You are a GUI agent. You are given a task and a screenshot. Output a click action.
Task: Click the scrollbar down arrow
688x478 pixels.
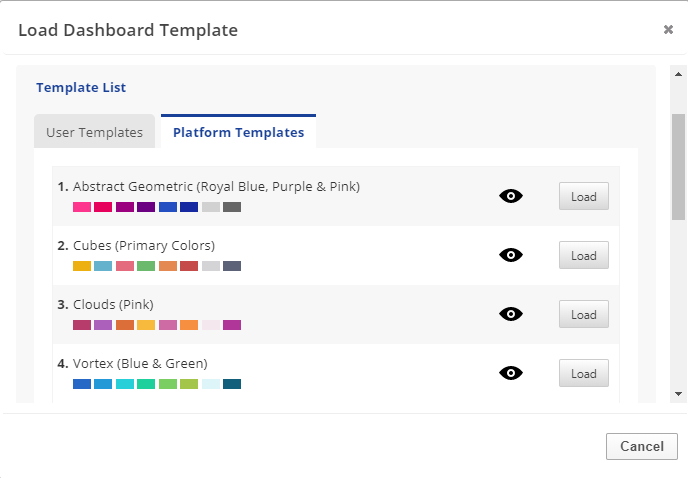679,394
